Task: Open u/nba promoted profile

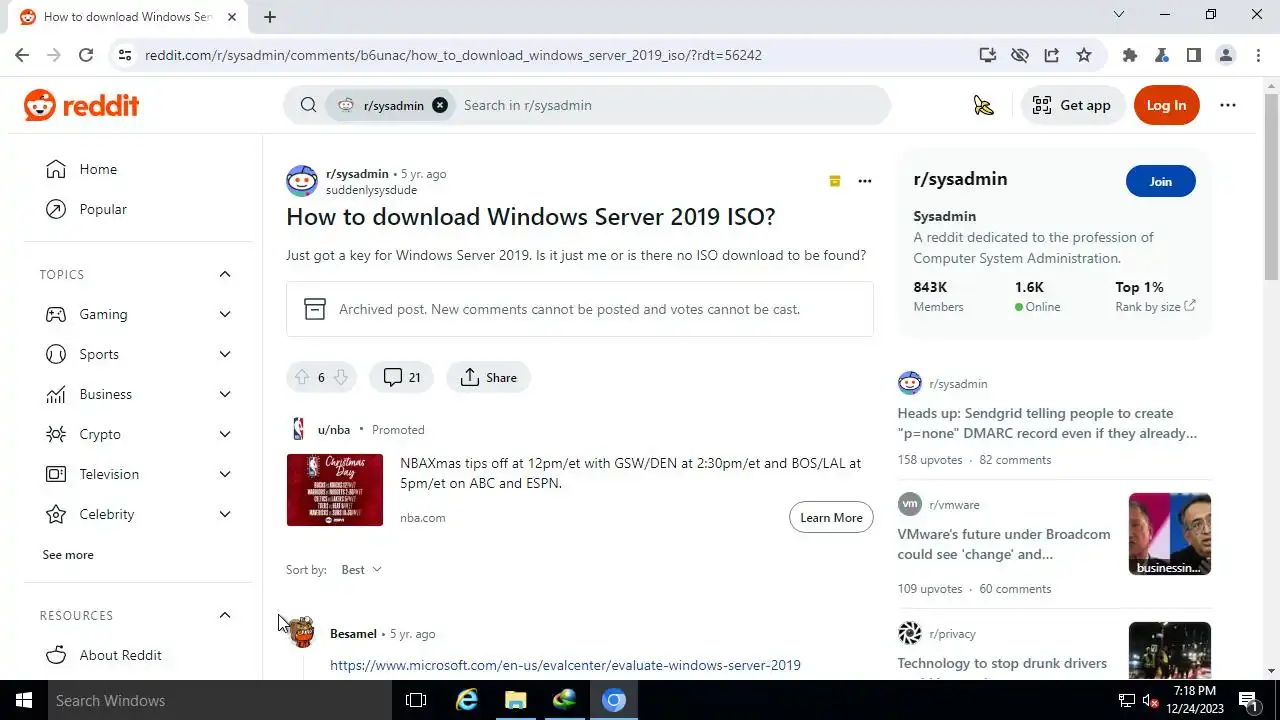Action: [x=334, y=430]
